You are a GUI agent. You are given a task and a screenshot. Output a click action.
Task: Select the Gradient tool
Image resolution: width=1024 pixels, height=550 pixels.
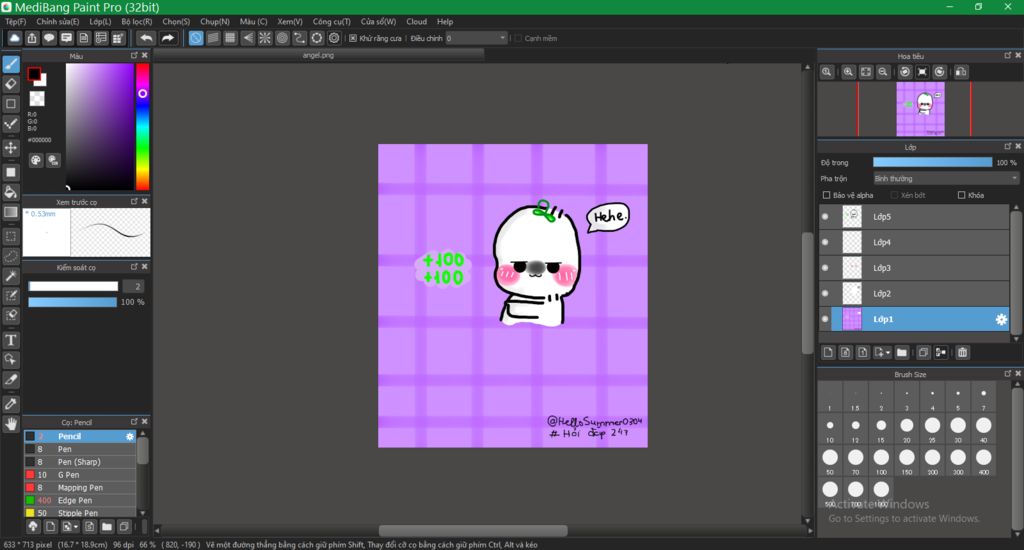click(x=10, y=212)
